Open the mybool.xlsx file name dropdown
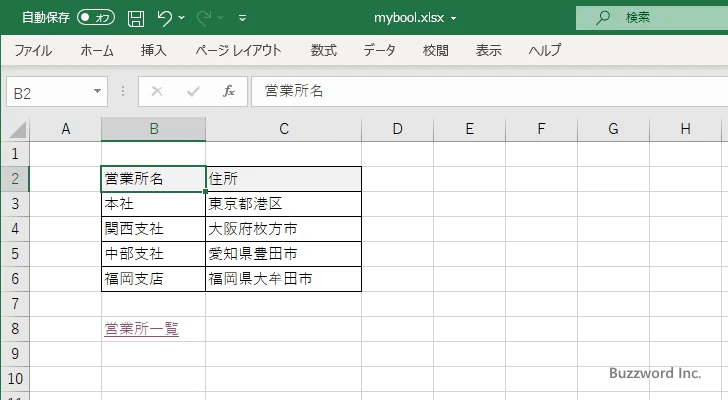This screenshot has height=400, width=728. point(455,18)
